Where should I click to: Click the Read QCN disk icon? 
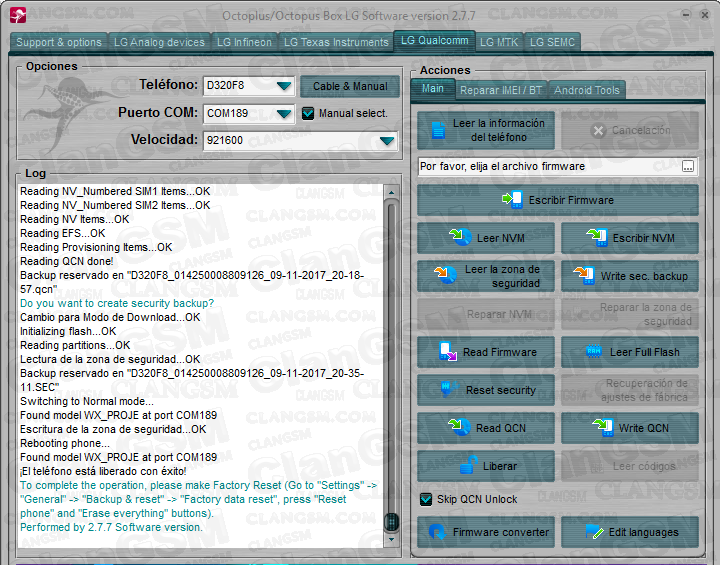(459, 427)
